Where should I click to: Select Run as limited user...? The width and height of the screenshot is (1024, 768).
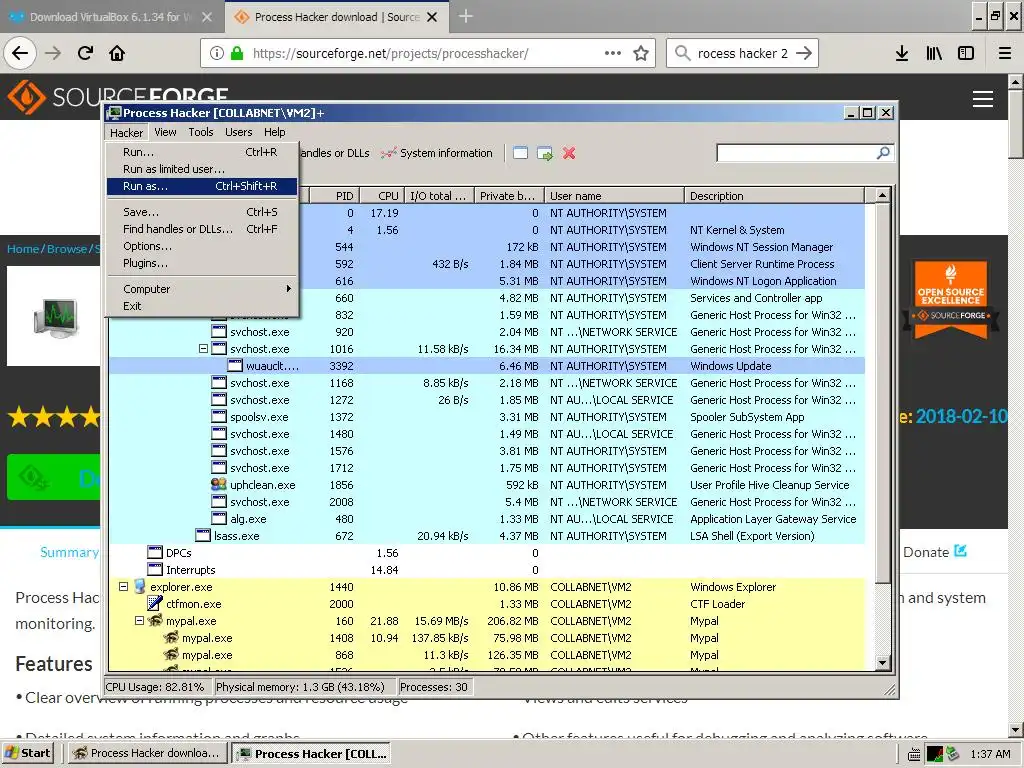(202, 169)
